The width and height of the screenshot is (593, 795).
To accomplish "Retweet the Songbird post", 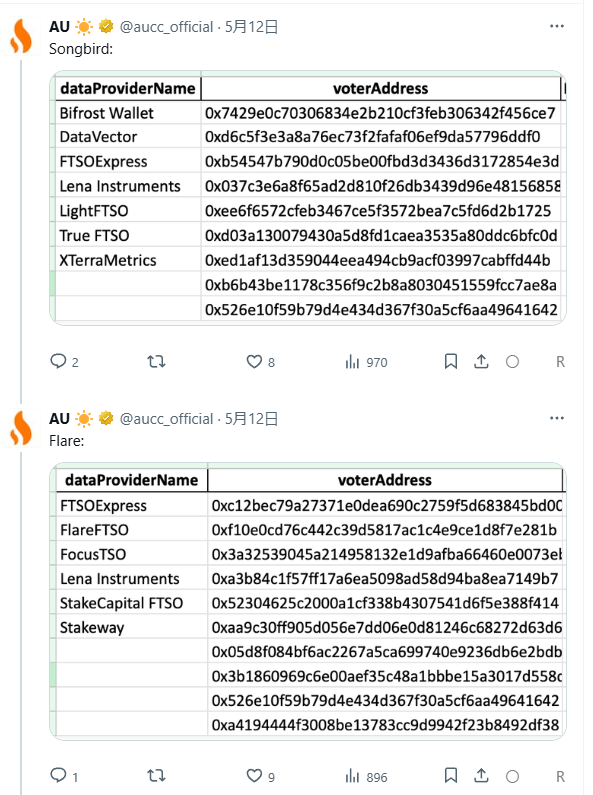I will 156,362.
